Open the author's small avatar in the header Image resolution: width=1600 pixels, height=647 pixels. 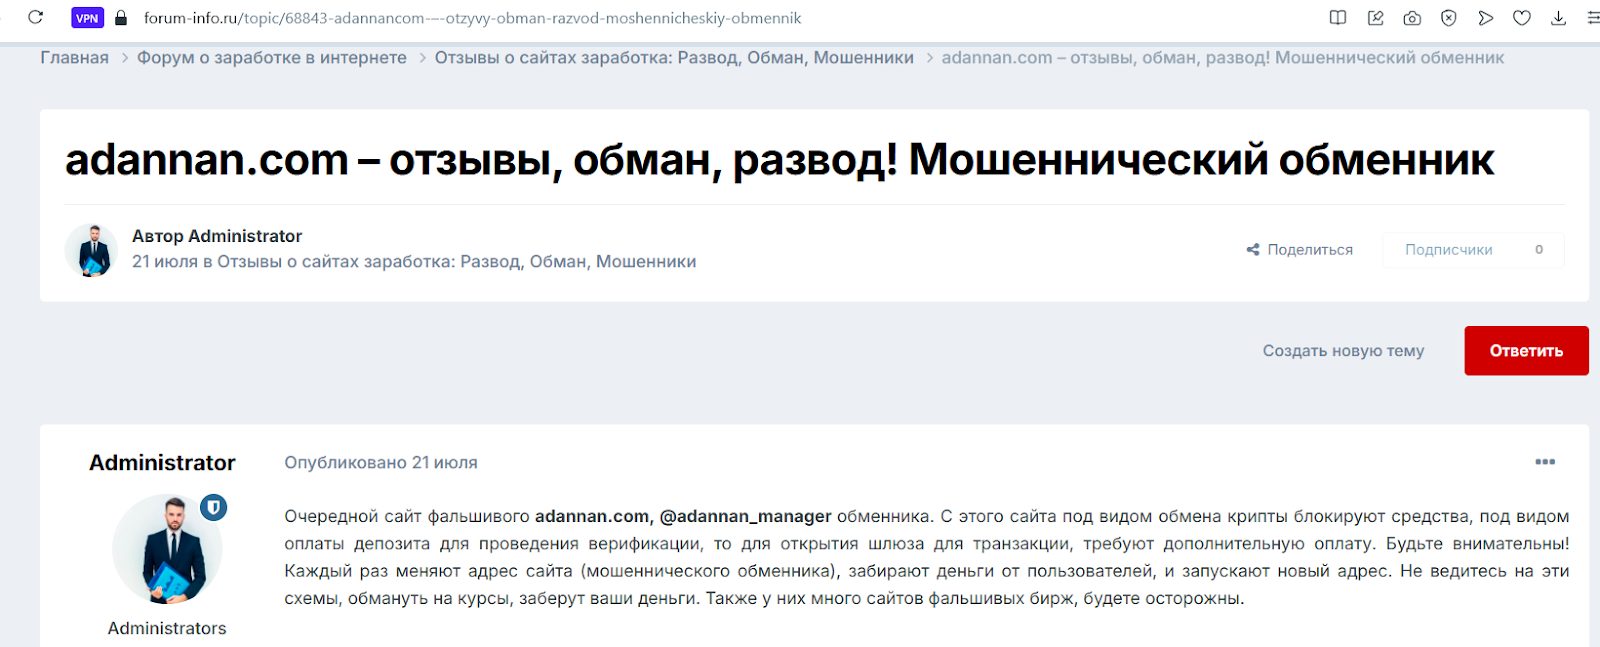pos(92,250)
